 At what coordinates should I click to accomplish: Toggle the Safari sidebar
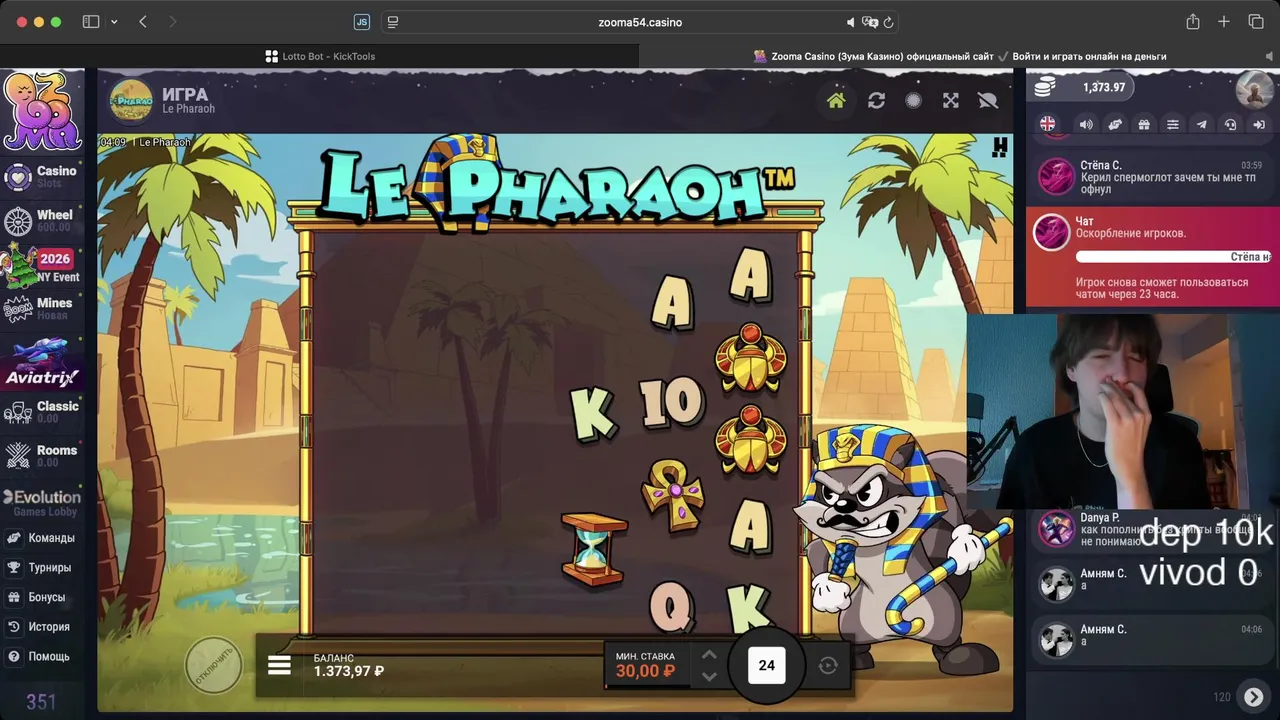click(91, 22)
